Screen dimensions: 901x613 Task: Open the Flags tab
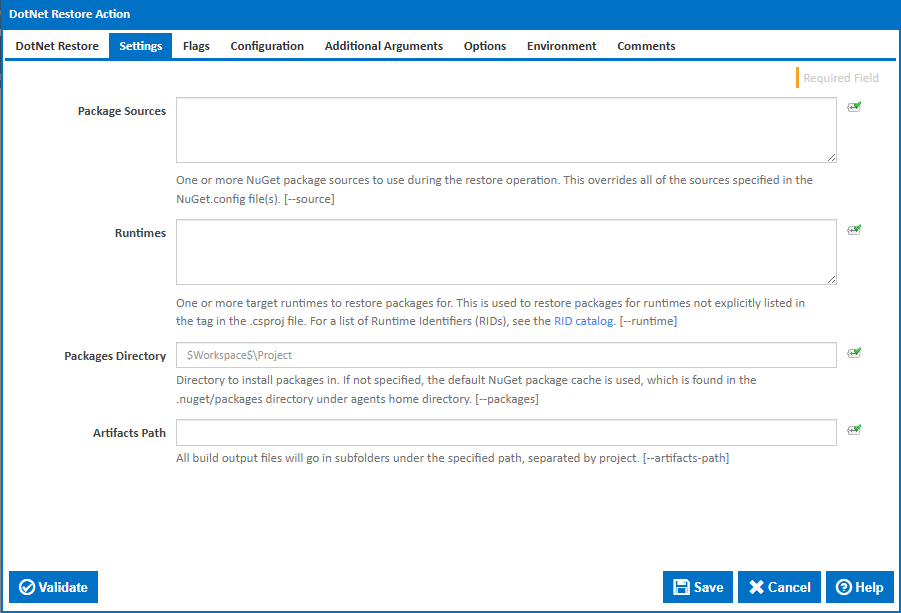coord(196,45)
